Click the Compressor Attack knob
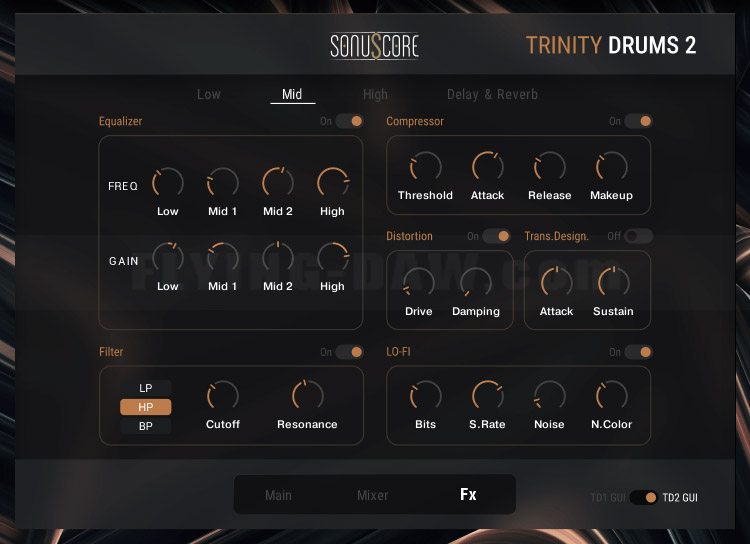This screenshot has height=544, width=750. 487,167
